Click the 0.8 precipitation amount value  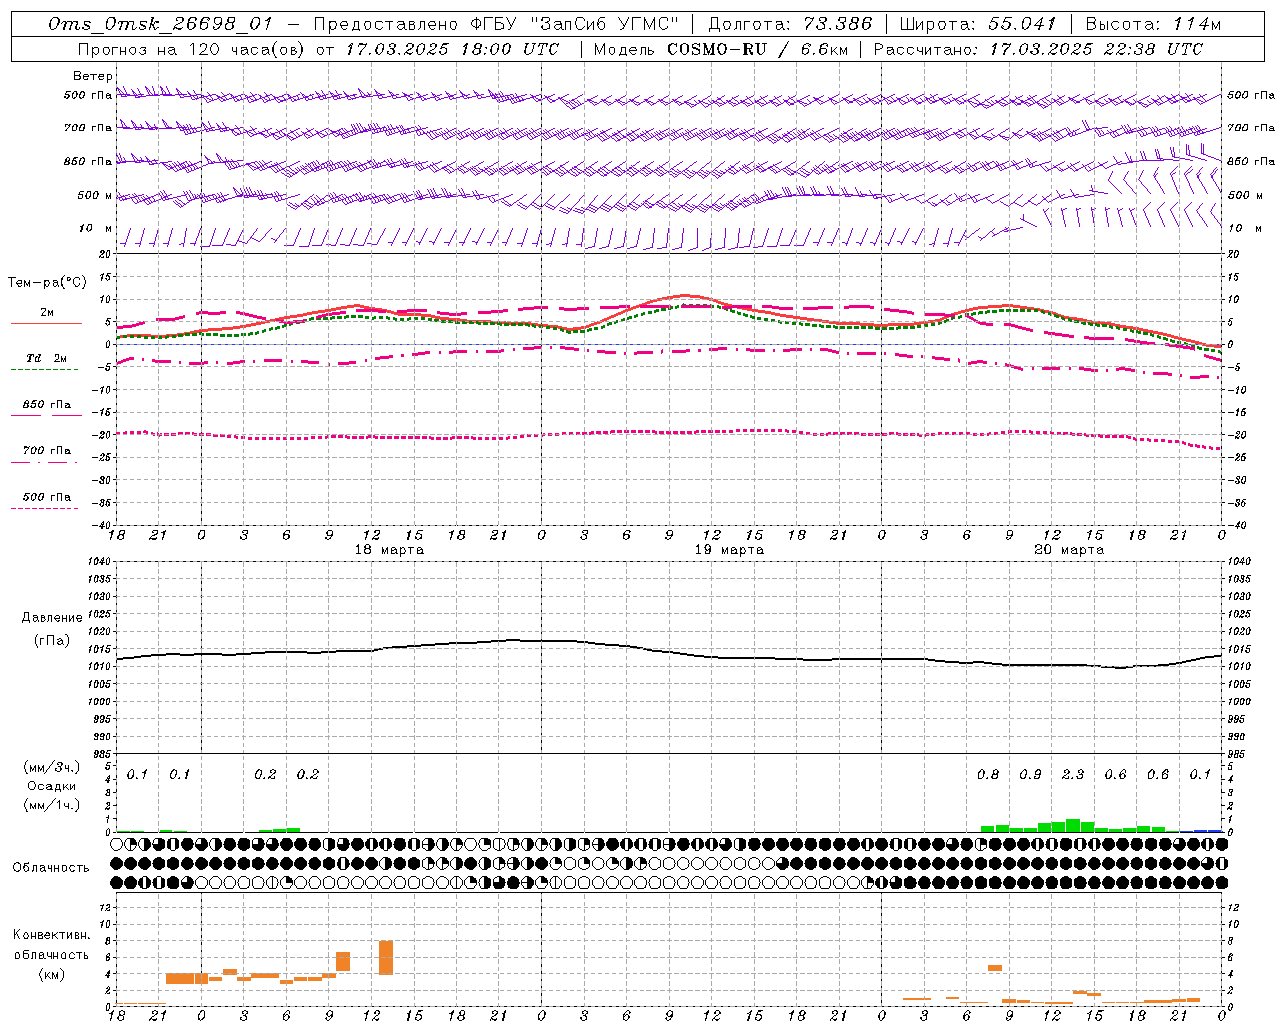pos(988,775)
